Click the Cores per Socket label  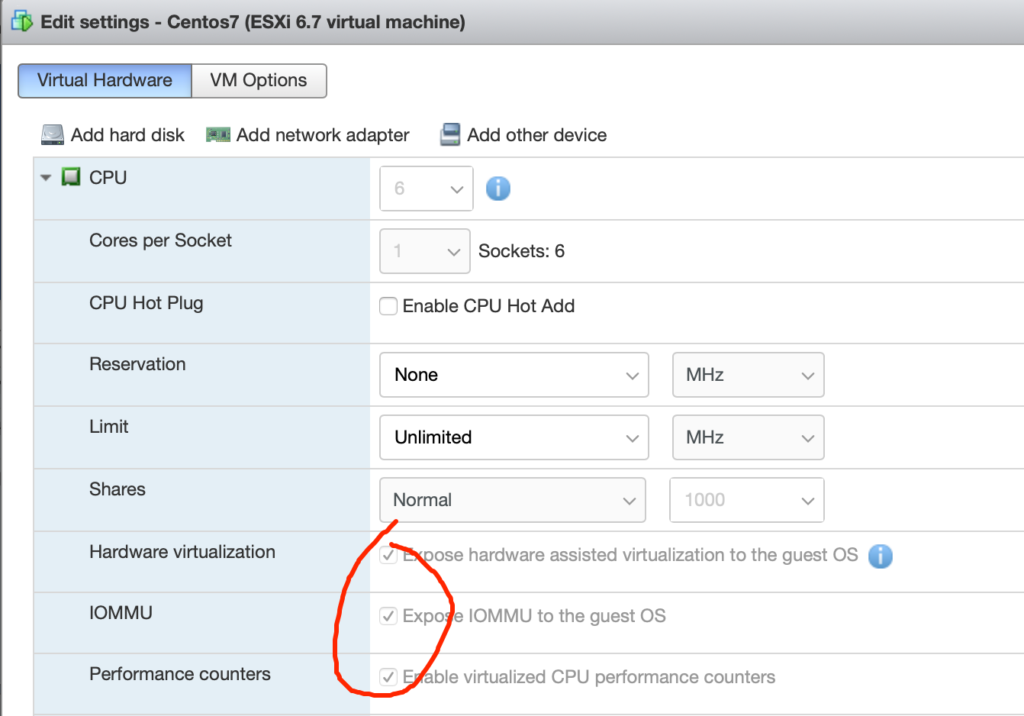160,240
